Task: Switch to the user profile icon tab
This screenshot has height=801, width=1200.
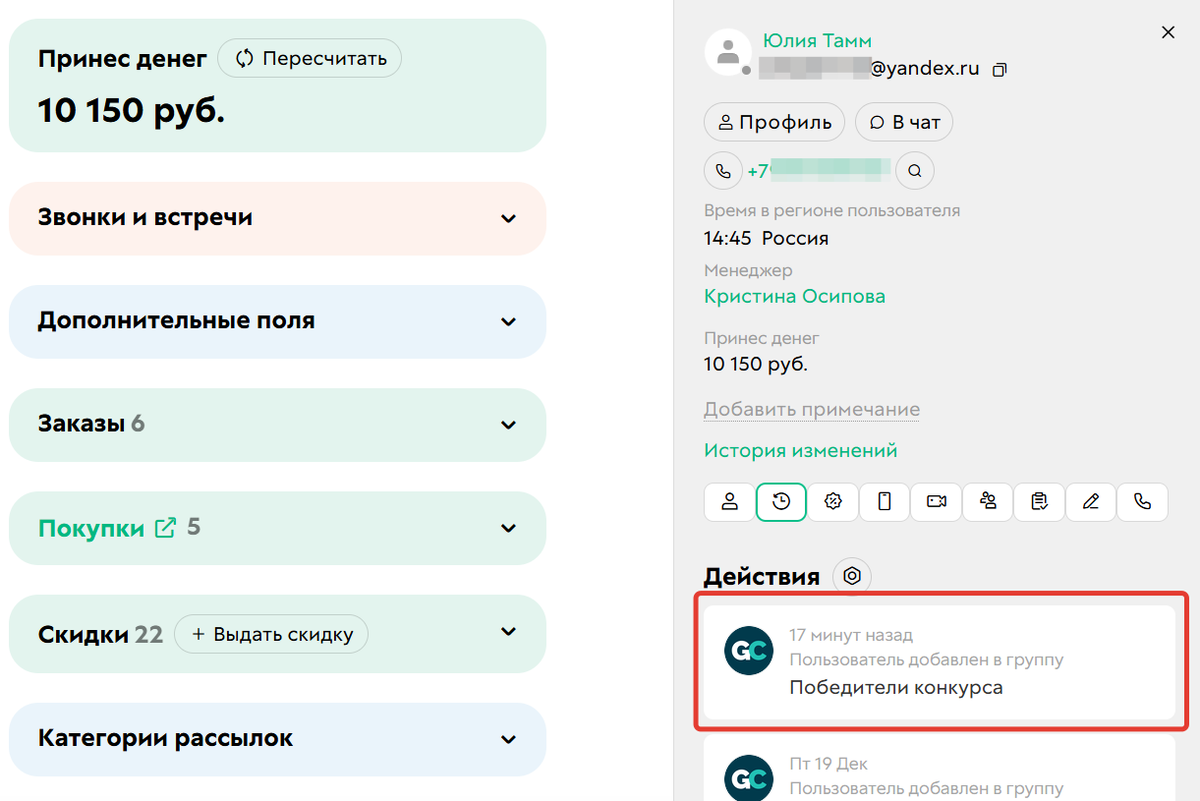Action: point(730,502)
